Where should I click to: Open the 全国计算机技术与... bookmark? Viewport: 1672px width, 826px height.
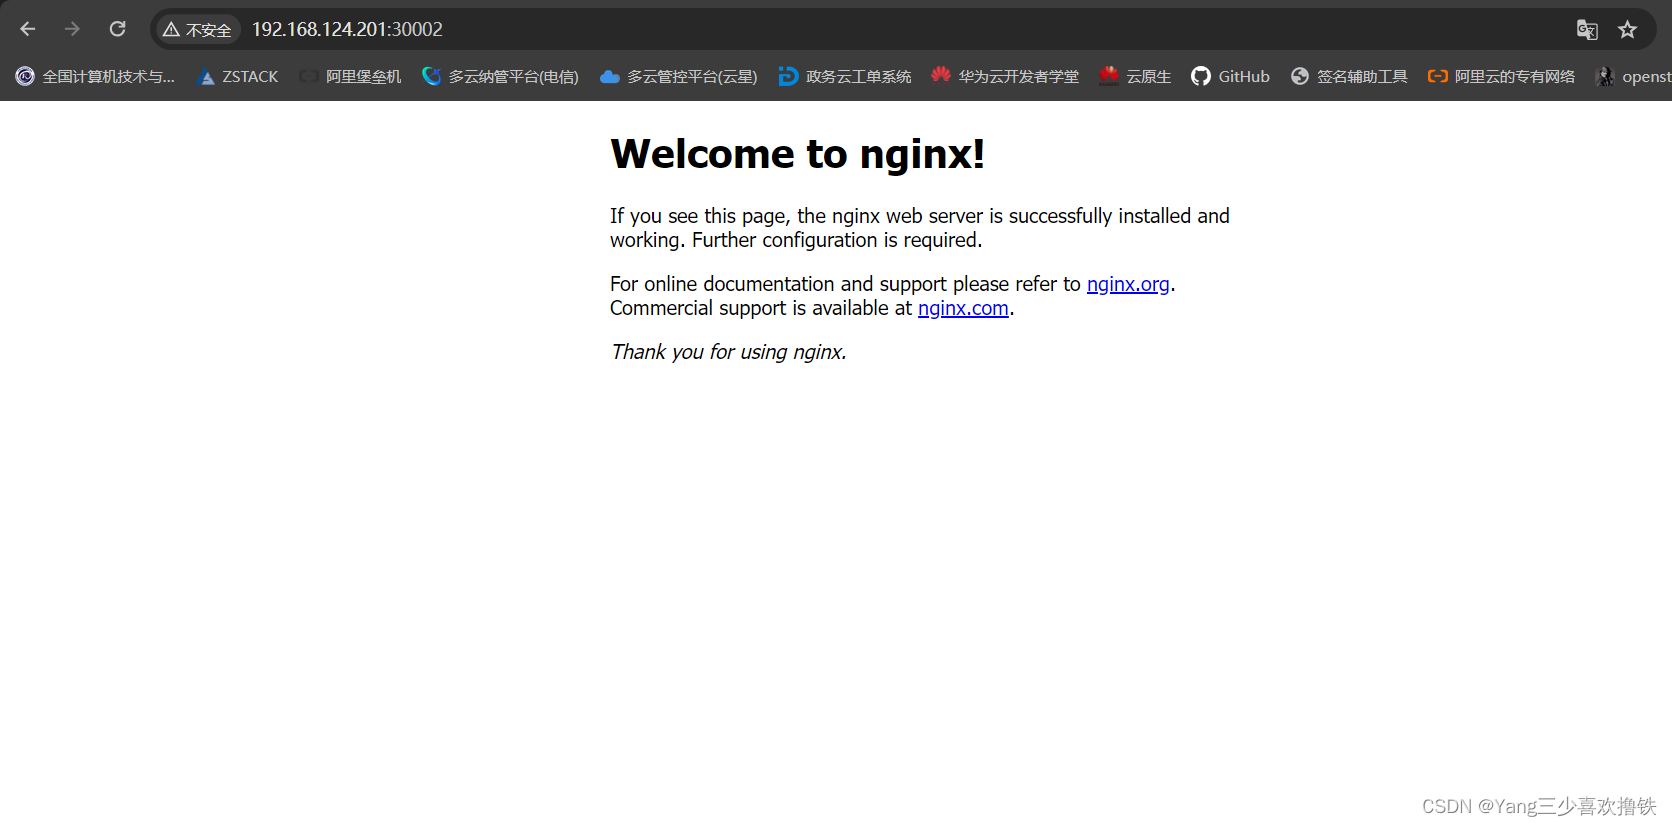[95, 76]
